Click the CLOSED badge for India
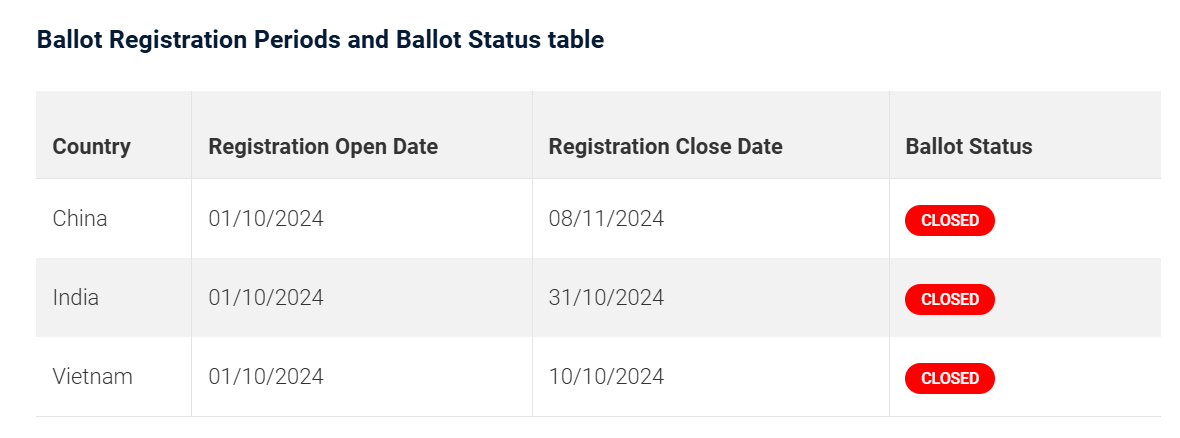The width and height of the screenshot is (1180, 438). 950,300
